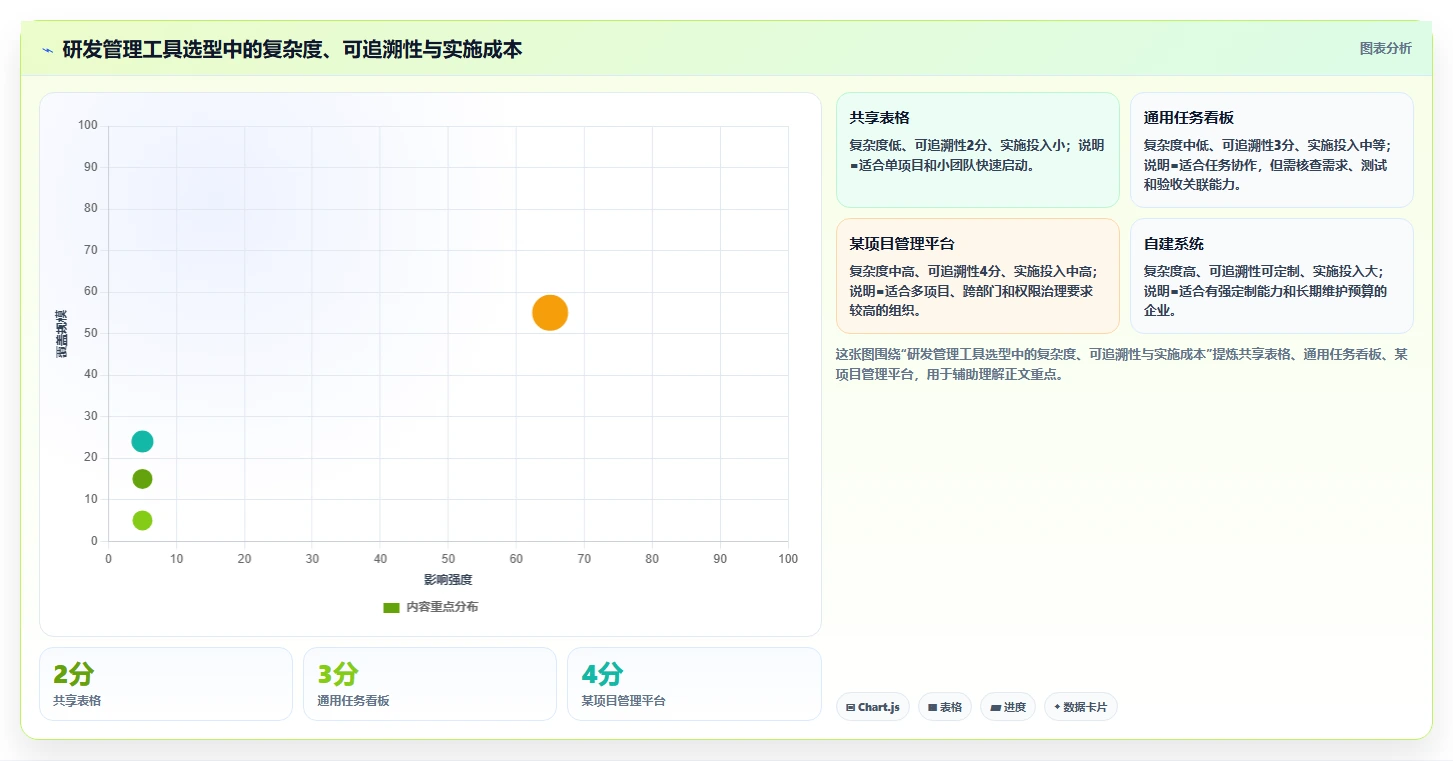The image size is (1453, 761).
Task: Click the 表格 tag chip
Action: (944, 707)
